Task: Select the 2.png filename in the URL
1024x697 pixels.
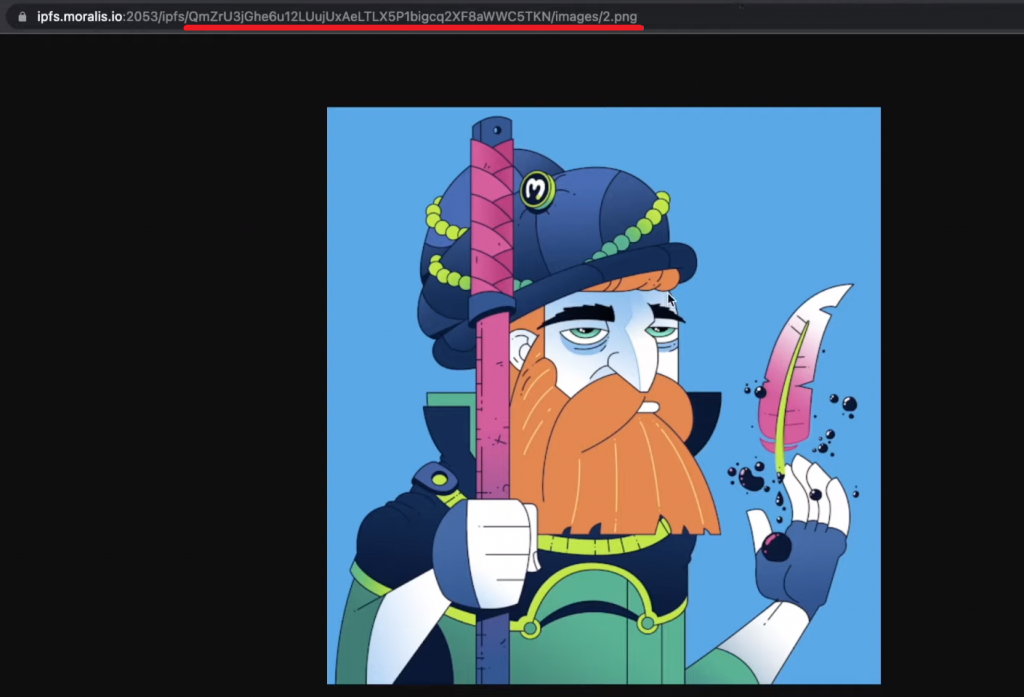Action: (620, 16)
